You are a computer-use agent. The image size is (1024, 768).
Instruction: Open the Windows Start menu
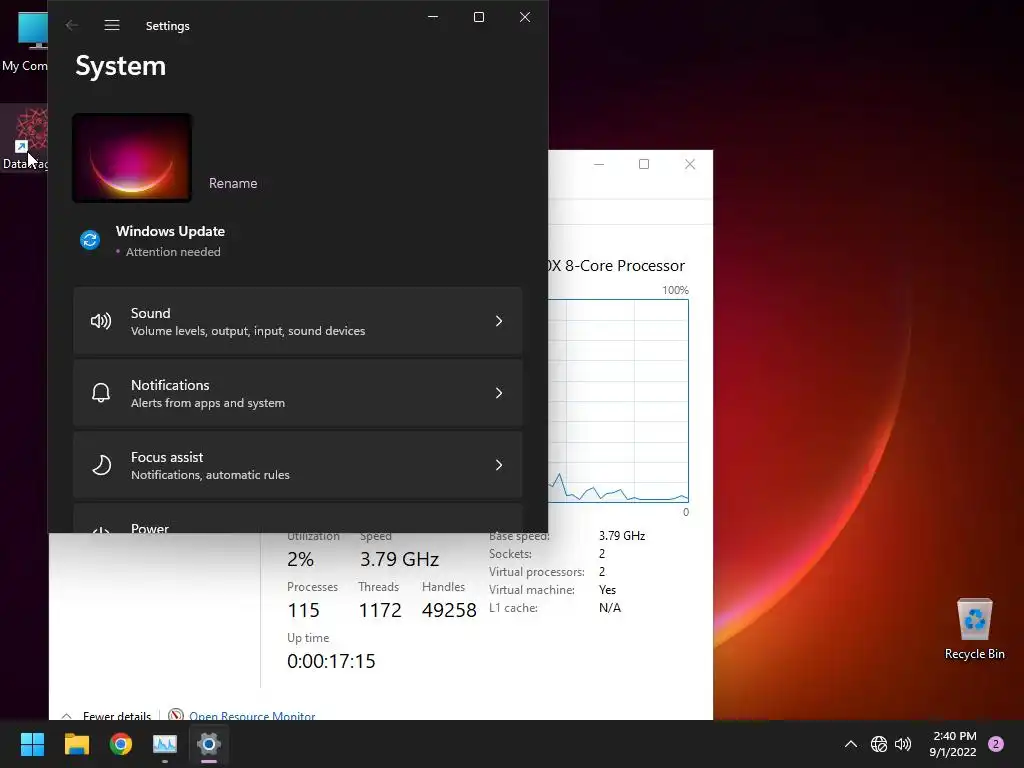point(32,744)
